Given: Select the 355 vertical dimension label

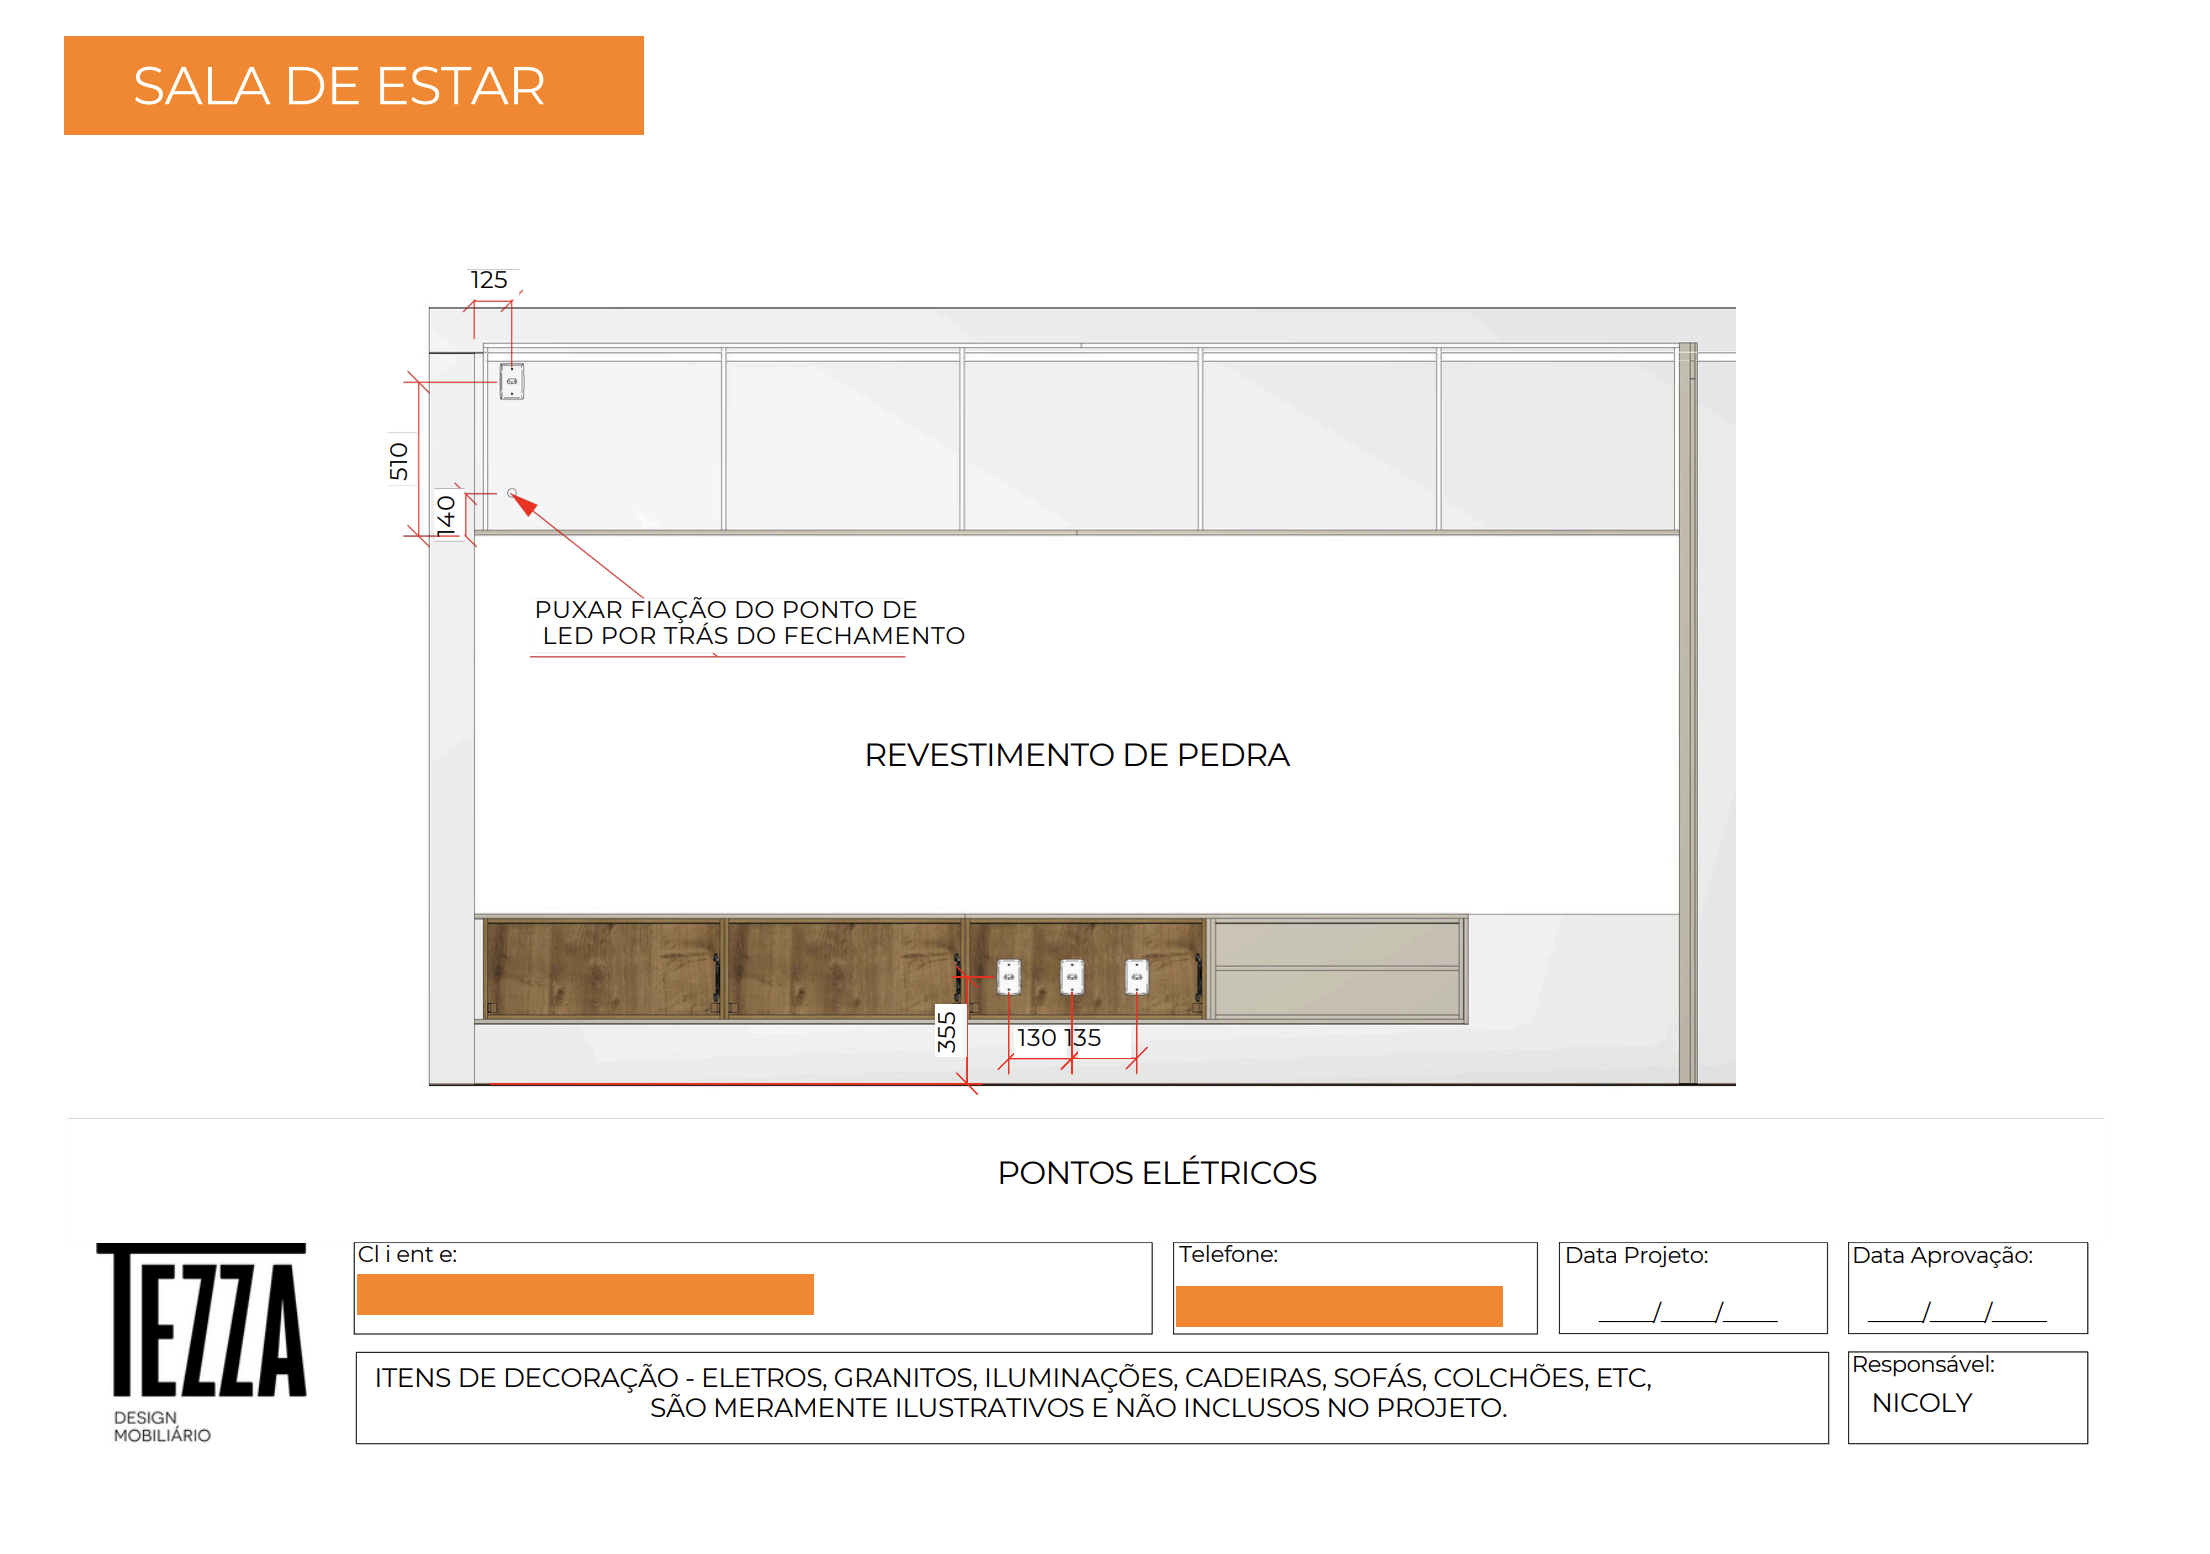Looking at the screenshot, I should click(x=946, y=1032).
